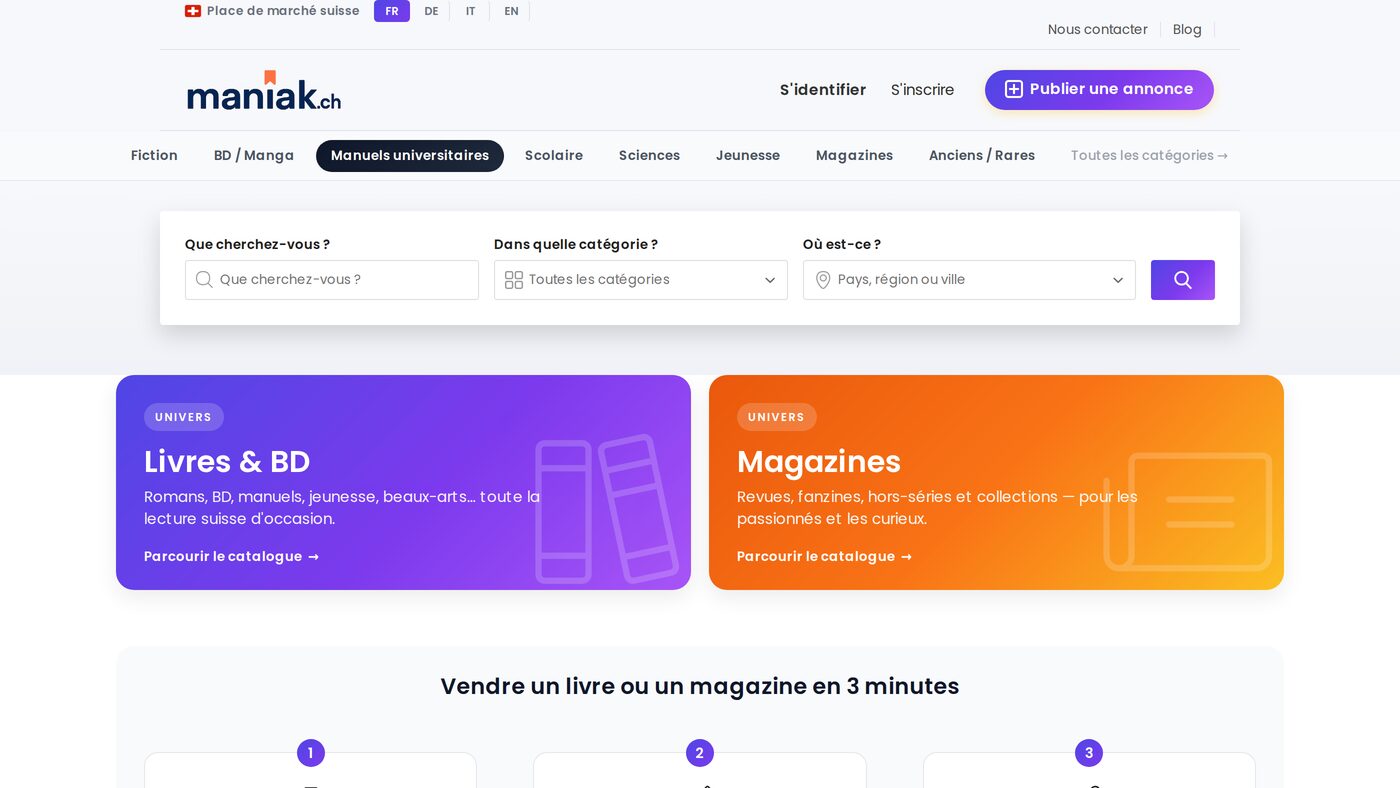The image size is (1400, 788).
Task: Click the books illustration on Livres & BD card
Action: (x=607, y=508)
